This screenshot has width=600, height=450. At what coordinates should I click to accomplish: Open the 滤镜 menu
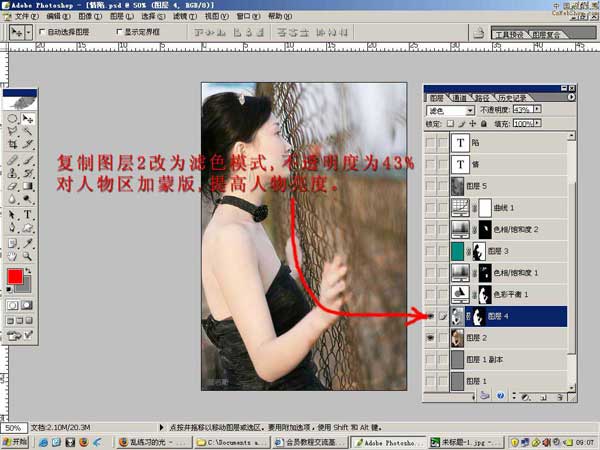point(183,17)
